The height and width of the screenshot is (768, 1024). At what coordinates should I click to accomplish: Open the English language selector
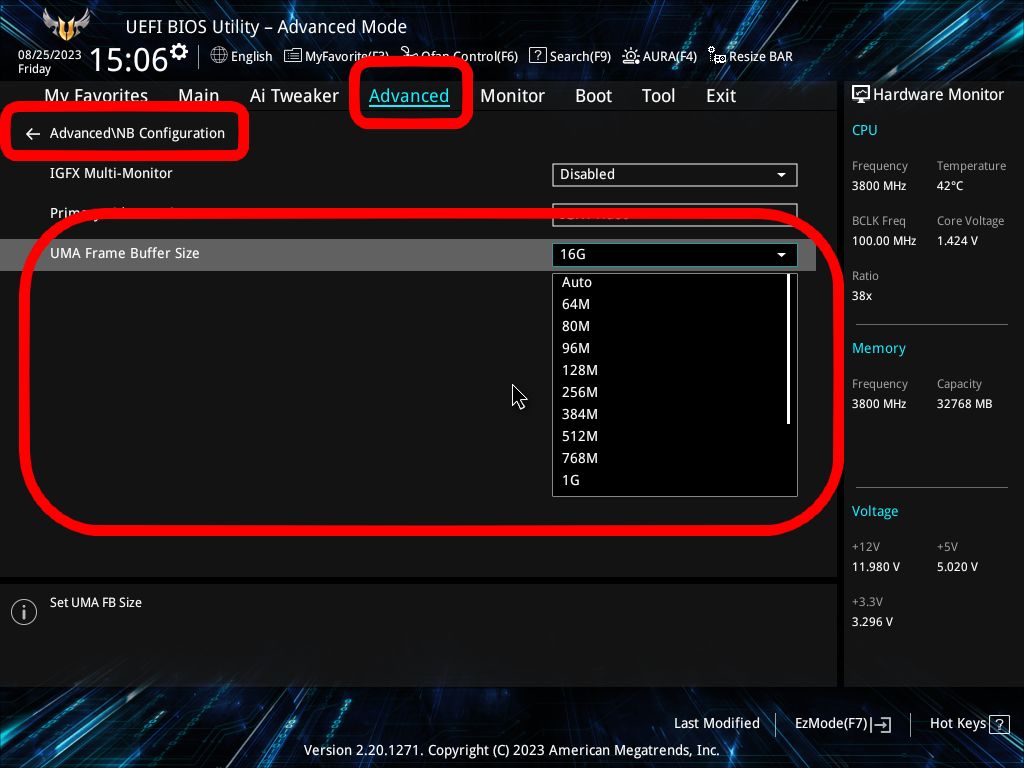pos(241,56)
